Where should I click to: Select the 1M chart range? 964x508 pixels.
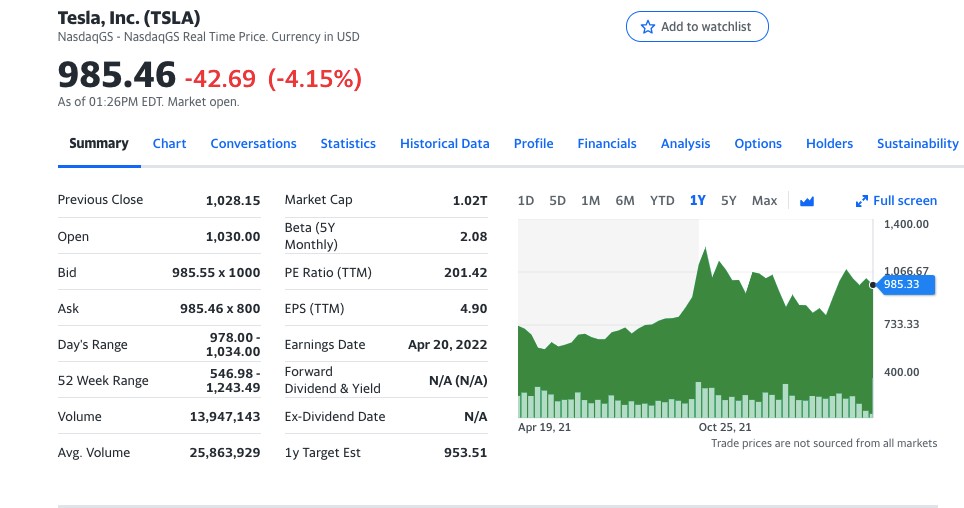[590, 201]
